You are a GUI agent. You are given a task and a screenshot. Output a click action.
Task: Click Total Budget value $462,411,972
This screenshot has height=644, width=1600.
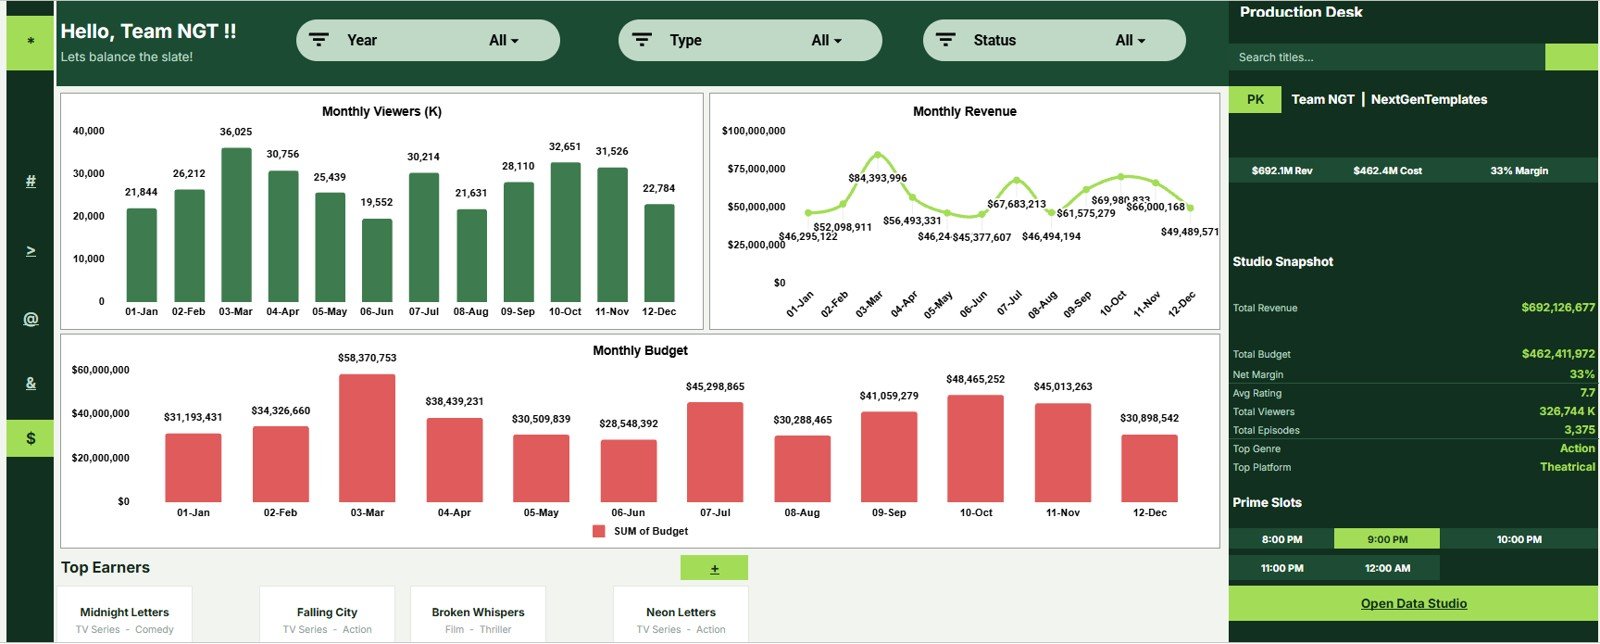click(x=1558, y=353)
